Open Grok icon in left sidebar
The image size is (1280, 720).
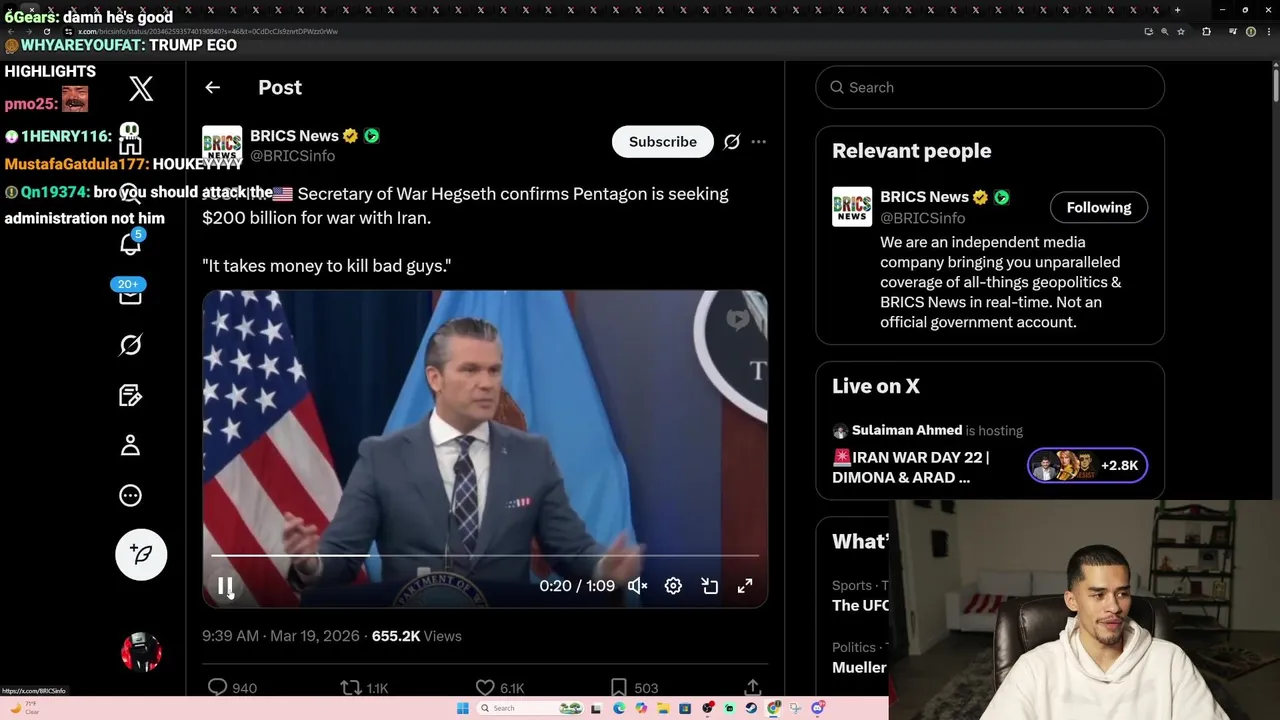[x=130, y=345]
